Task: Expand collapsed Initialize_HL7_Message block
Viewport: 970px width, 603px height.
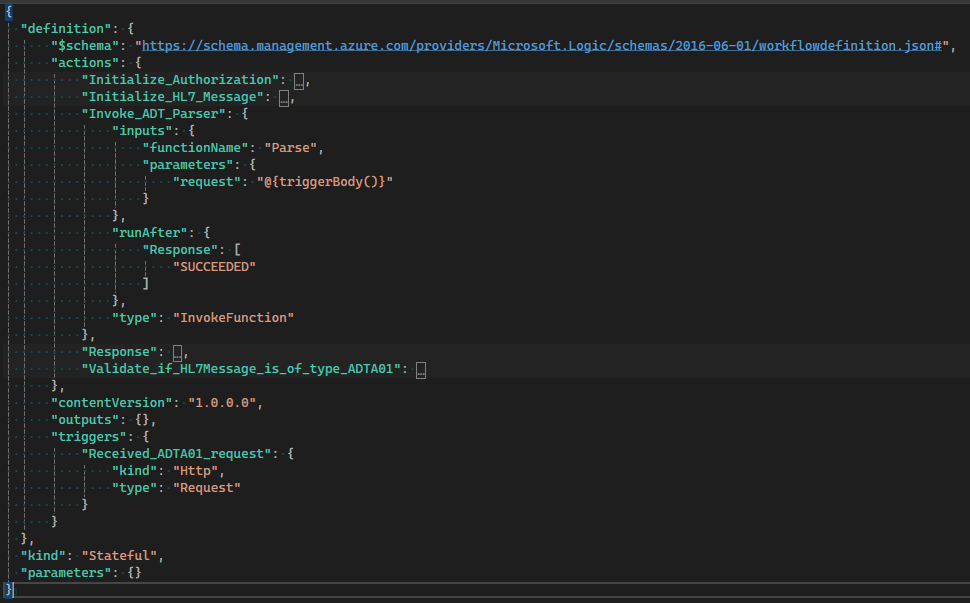Action: pyautogui.click(x=284, y=98)
